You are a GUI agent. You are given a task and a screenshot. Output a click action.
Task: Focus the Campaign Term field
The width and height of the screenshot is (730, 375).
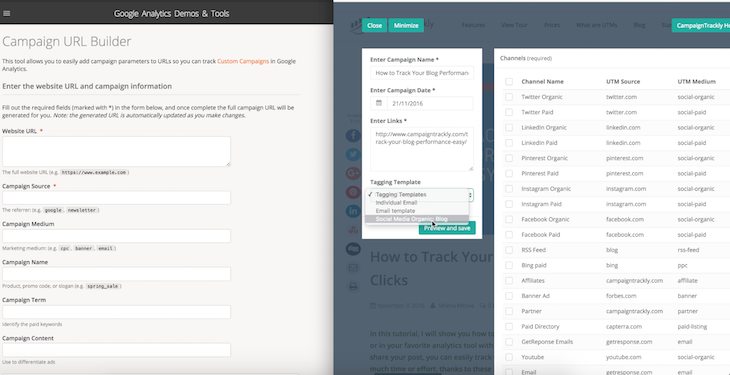pos(116,312)
